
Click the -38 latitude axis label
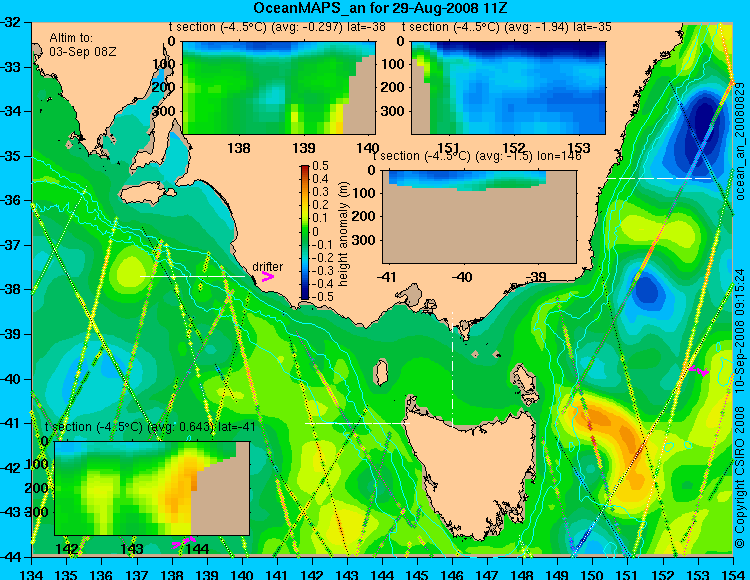[10, 289]
